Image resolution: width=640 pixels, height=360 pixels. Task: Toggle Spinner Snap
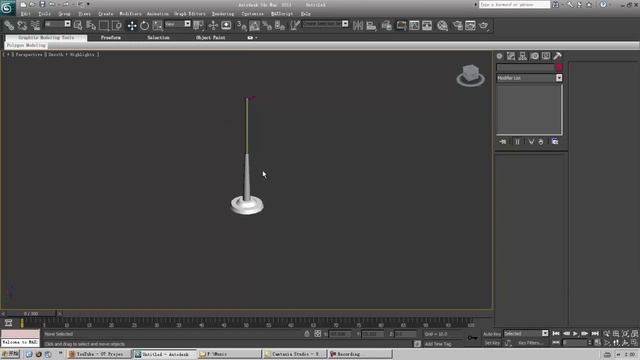[280, 26]
